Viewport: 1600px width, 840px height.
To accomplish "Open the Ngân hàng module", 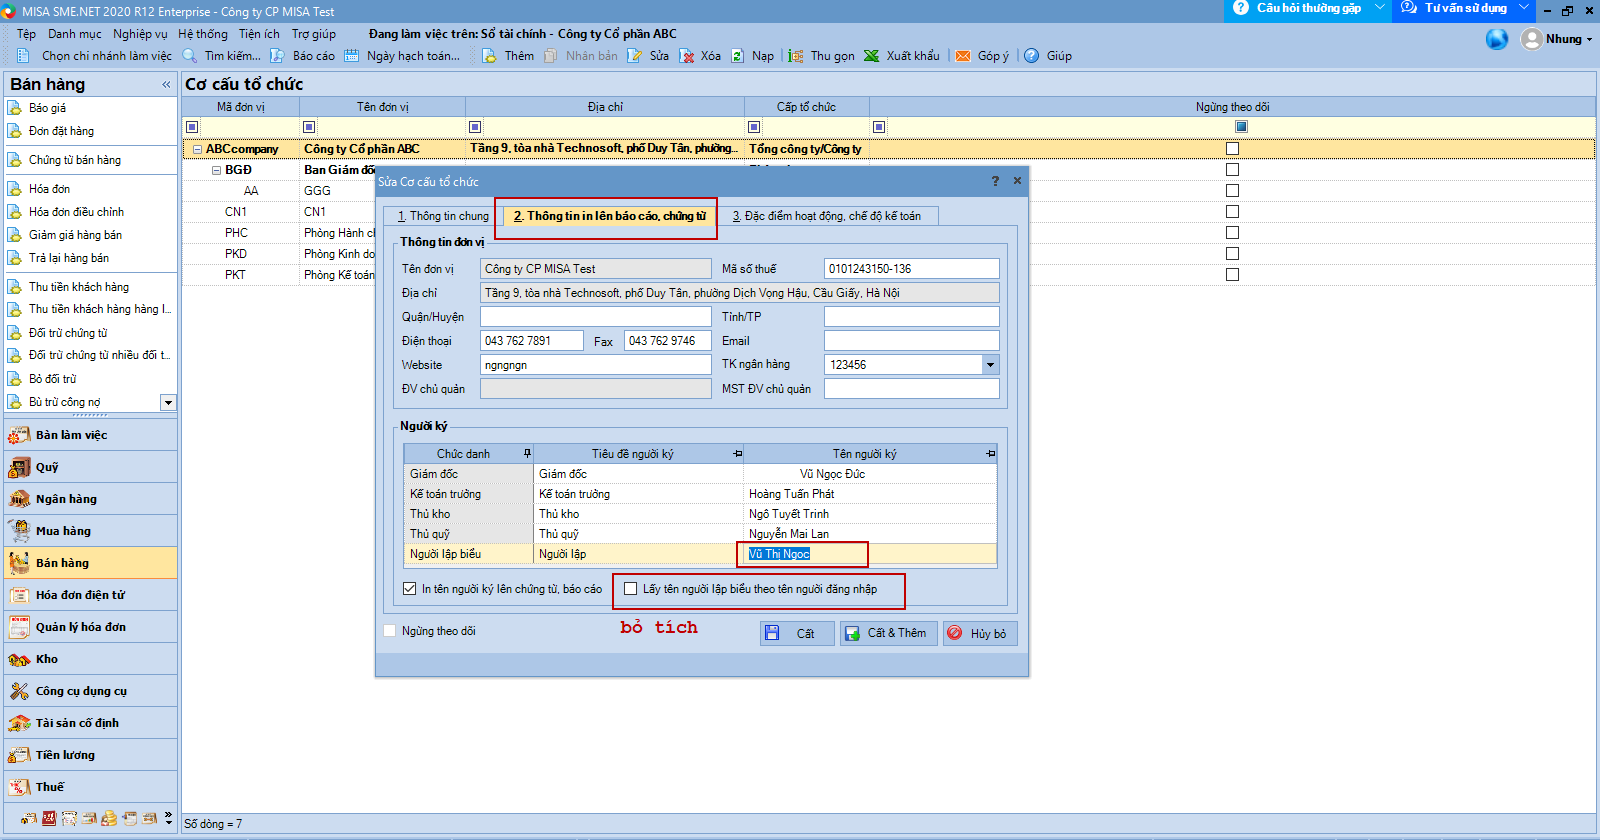I will point(90,499).
